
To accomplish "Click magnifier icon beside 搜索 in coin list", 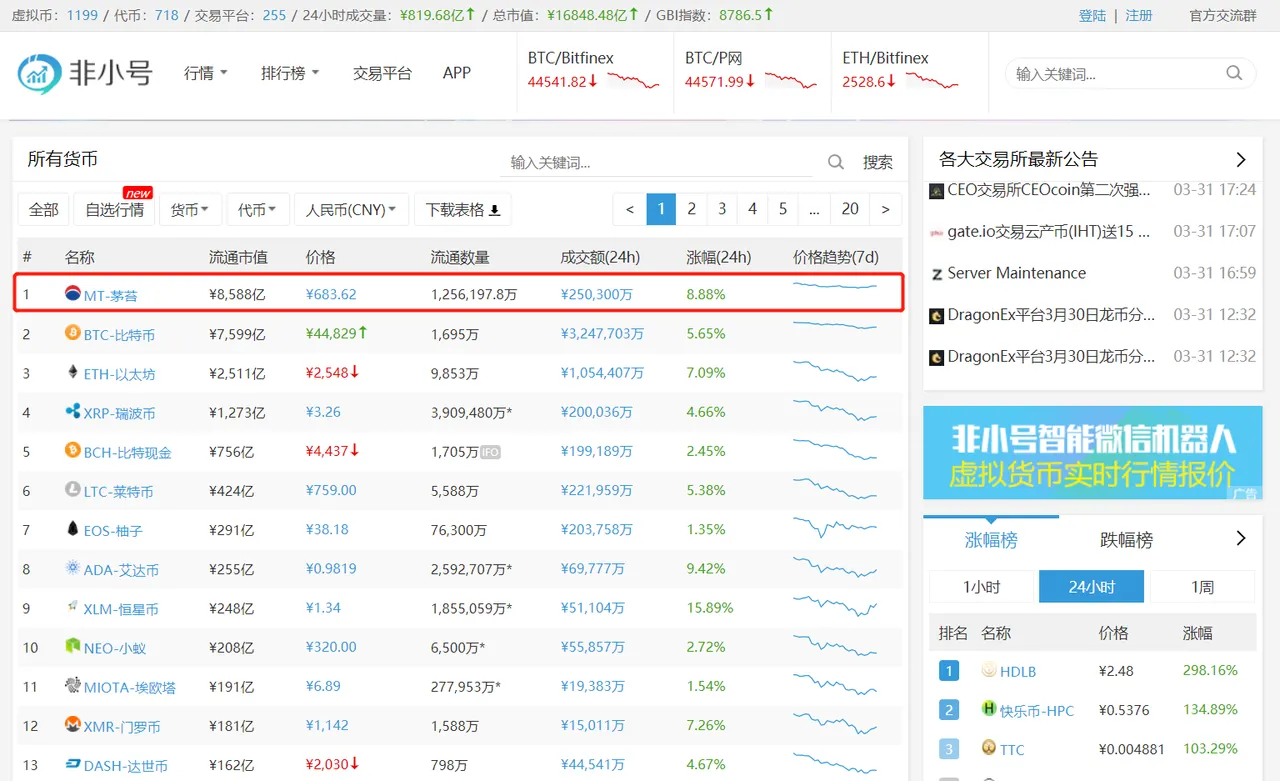I will coord(836,162).
